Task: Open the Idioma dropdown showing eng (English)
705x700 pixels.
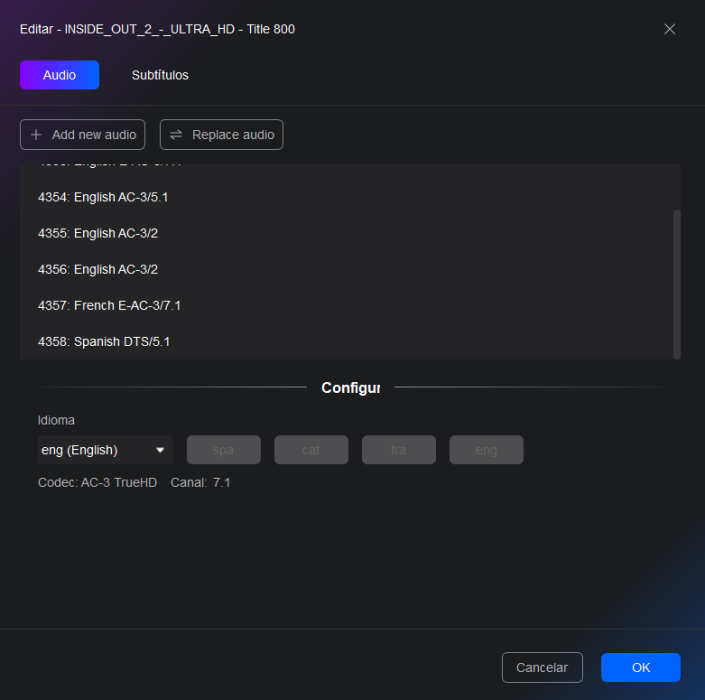Action: point(105,450)
